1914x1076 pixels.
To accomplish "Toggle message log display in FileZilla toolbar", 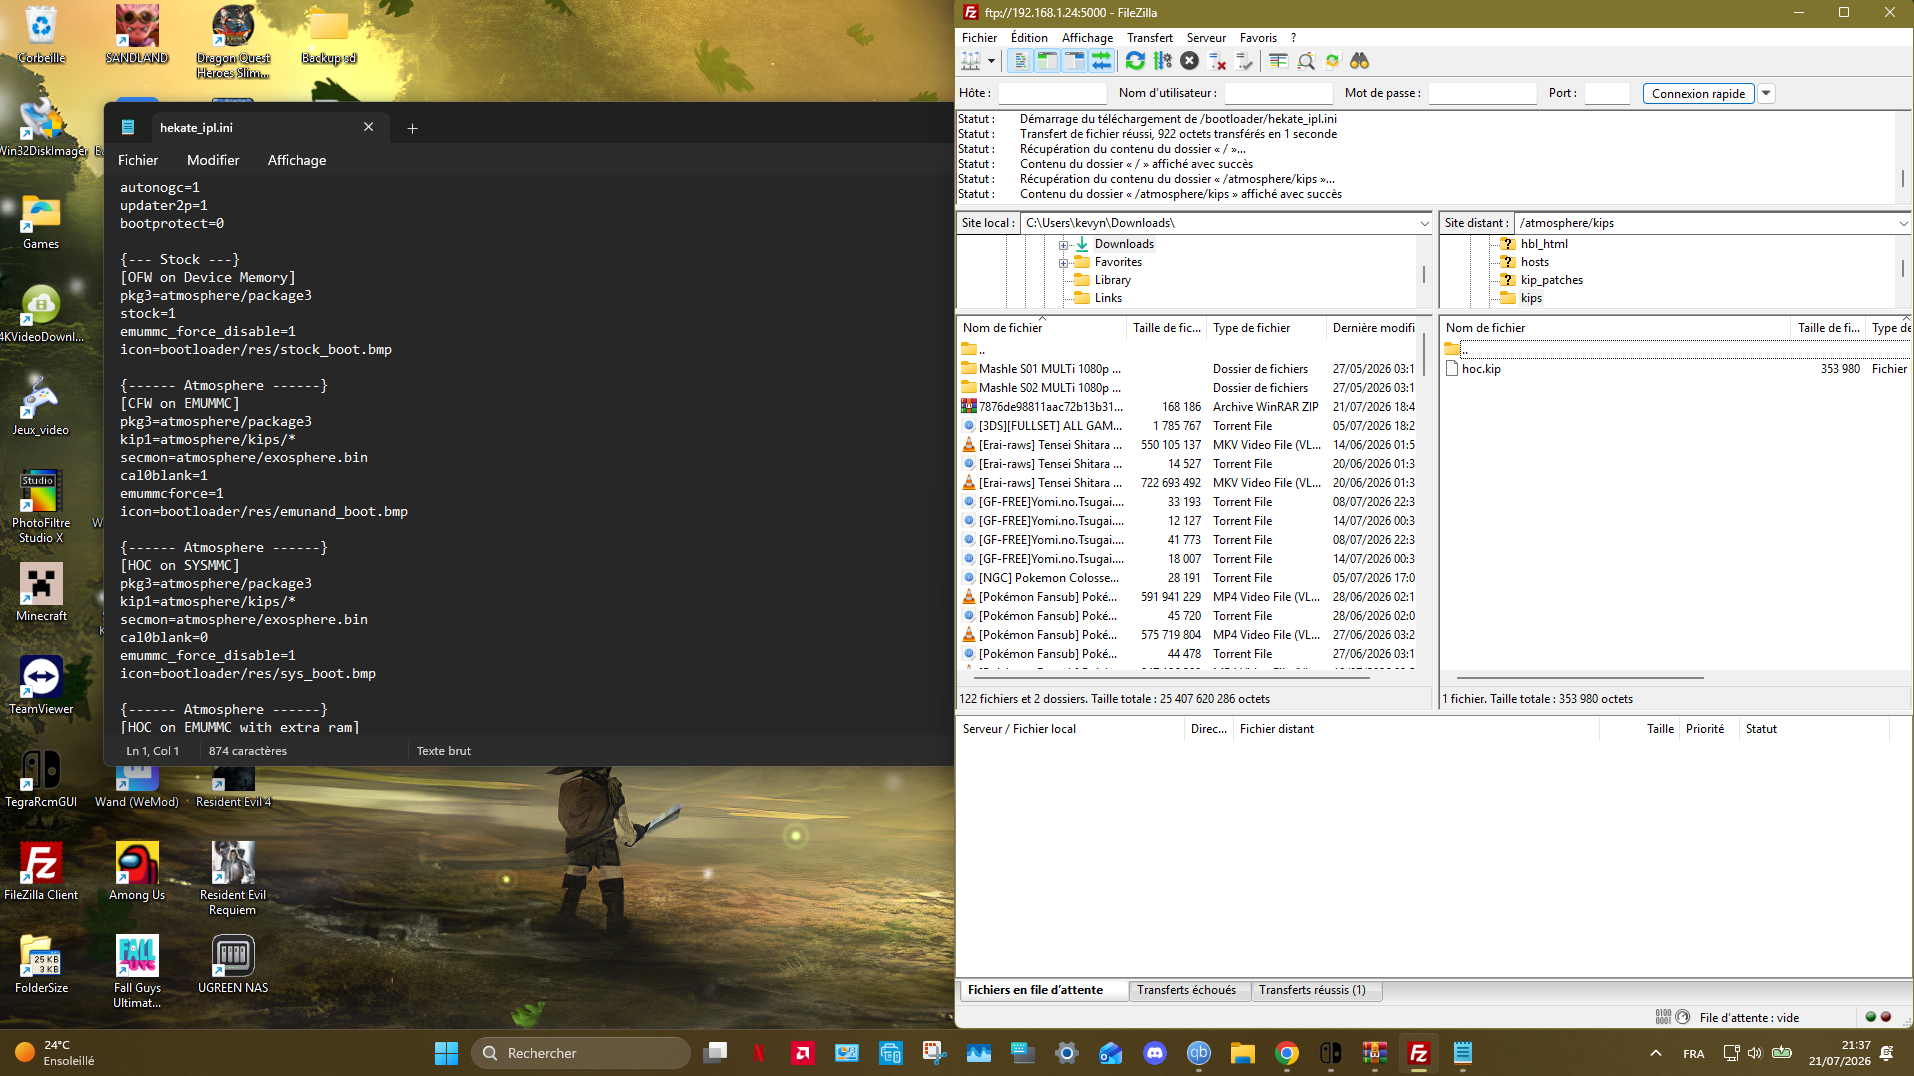I will [1020, 61].
